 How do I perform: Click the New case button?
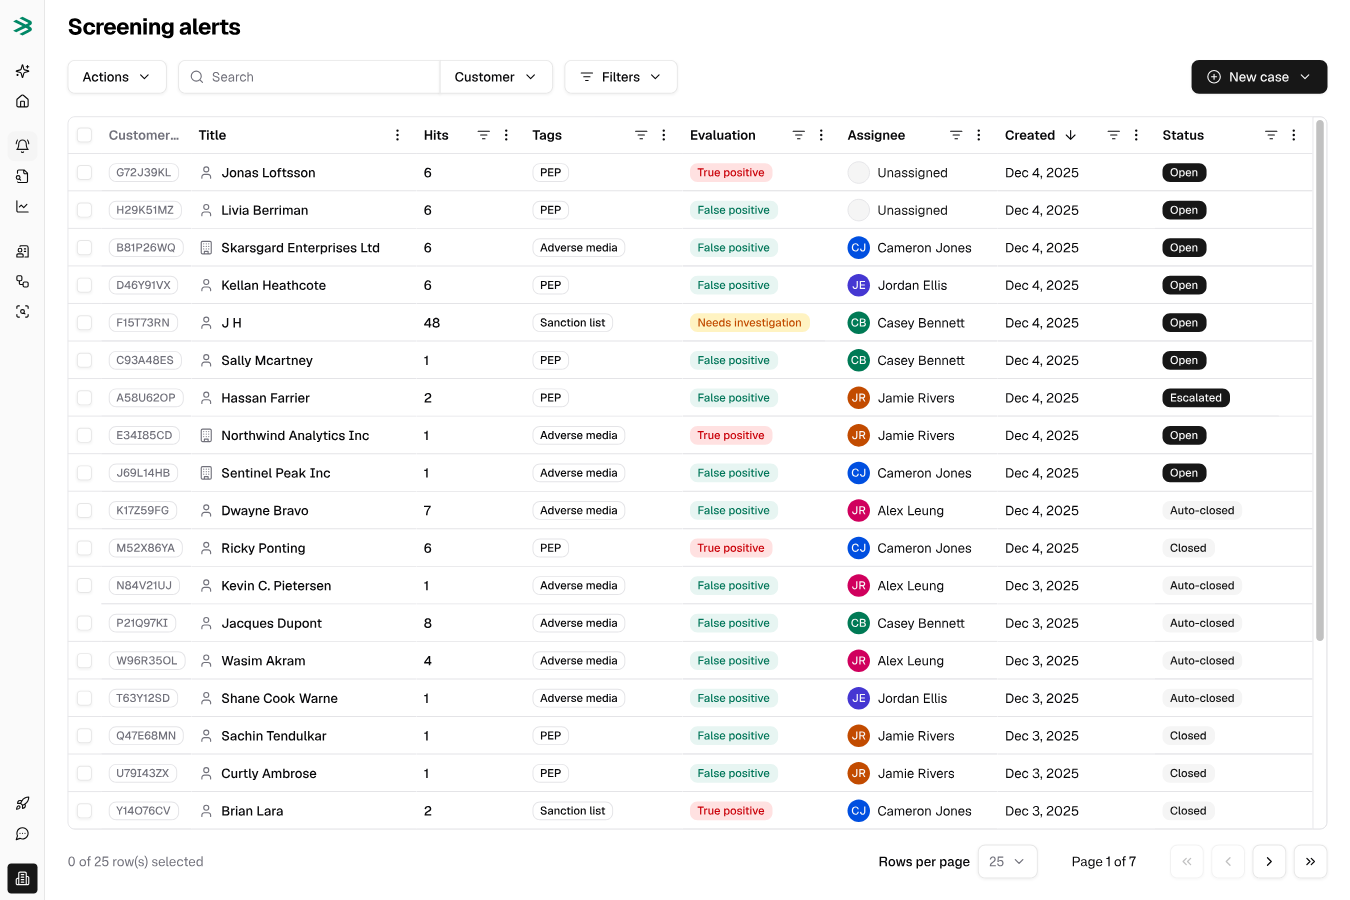(x=1258, y=77)
